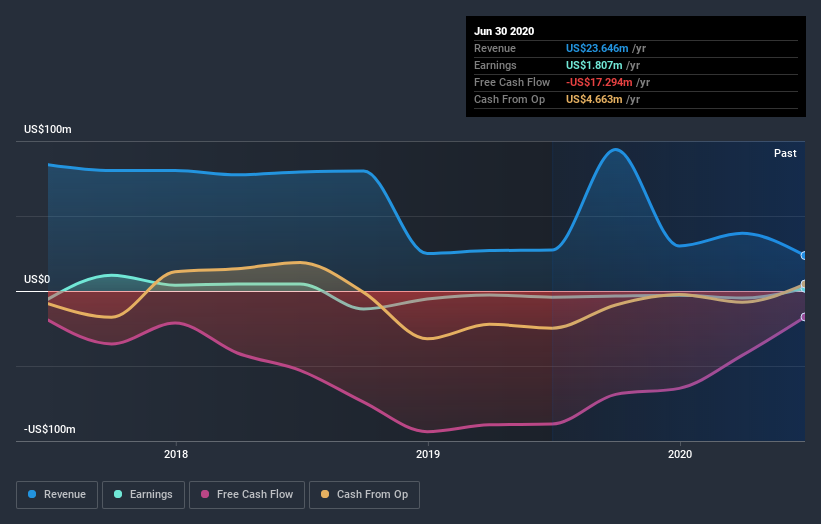The width and height of the screenshot is (821, 524).
Task: Click the Past label on chart
Action: click(x=785, y=153)
